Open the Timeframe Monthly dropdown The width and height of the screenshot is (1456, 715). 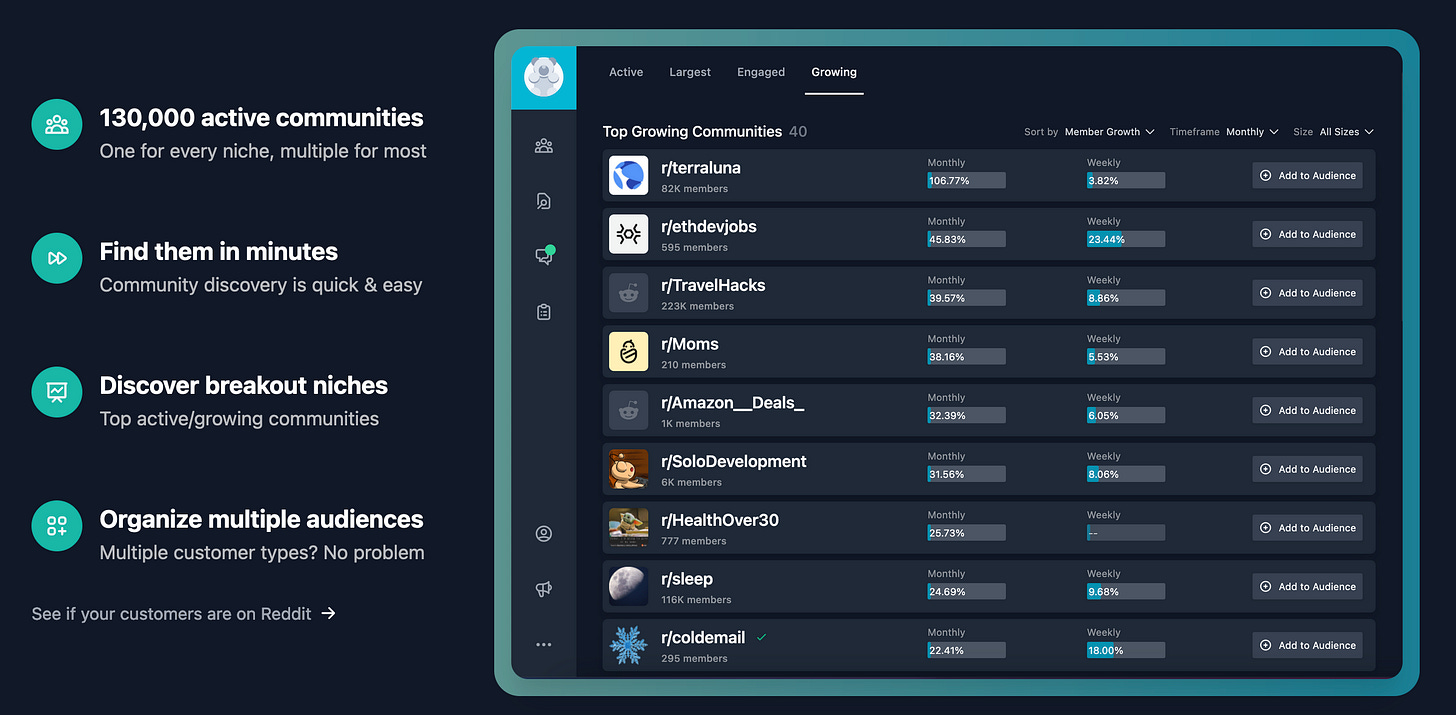click(1252, 132)
